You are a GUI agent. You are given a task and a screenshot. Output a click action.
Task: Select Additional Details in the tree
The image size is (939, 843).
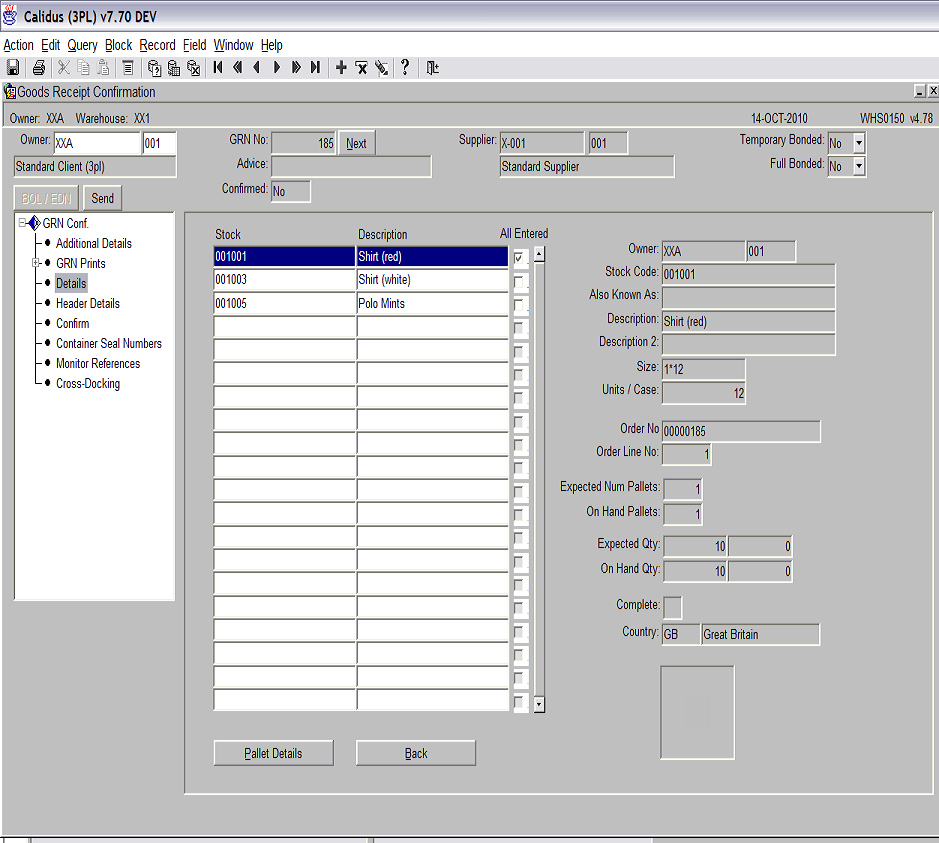(94, 243)
